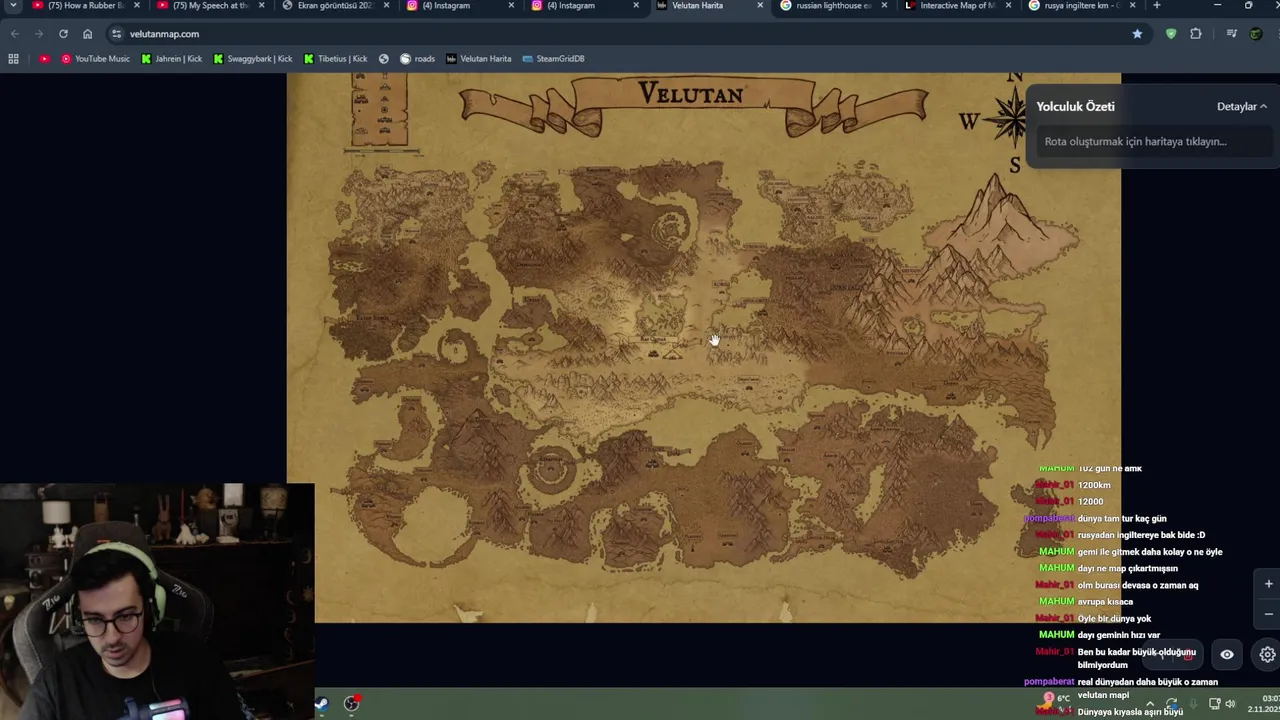Open the tab search dropdown arrow

coord(13,6)
